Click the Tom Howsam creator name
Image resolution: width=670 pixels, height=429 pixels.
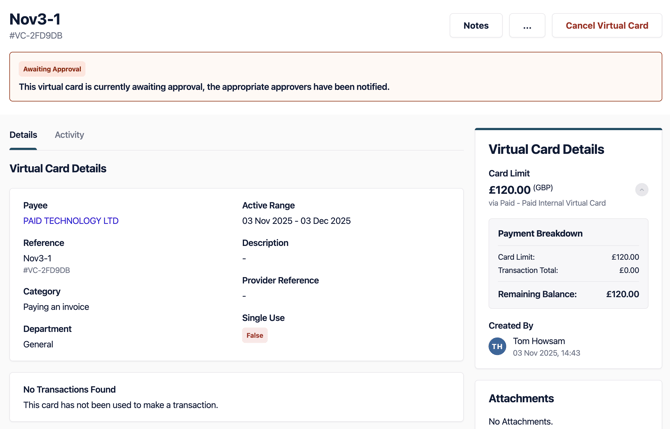pyautogui.click(x=539, y=341)
